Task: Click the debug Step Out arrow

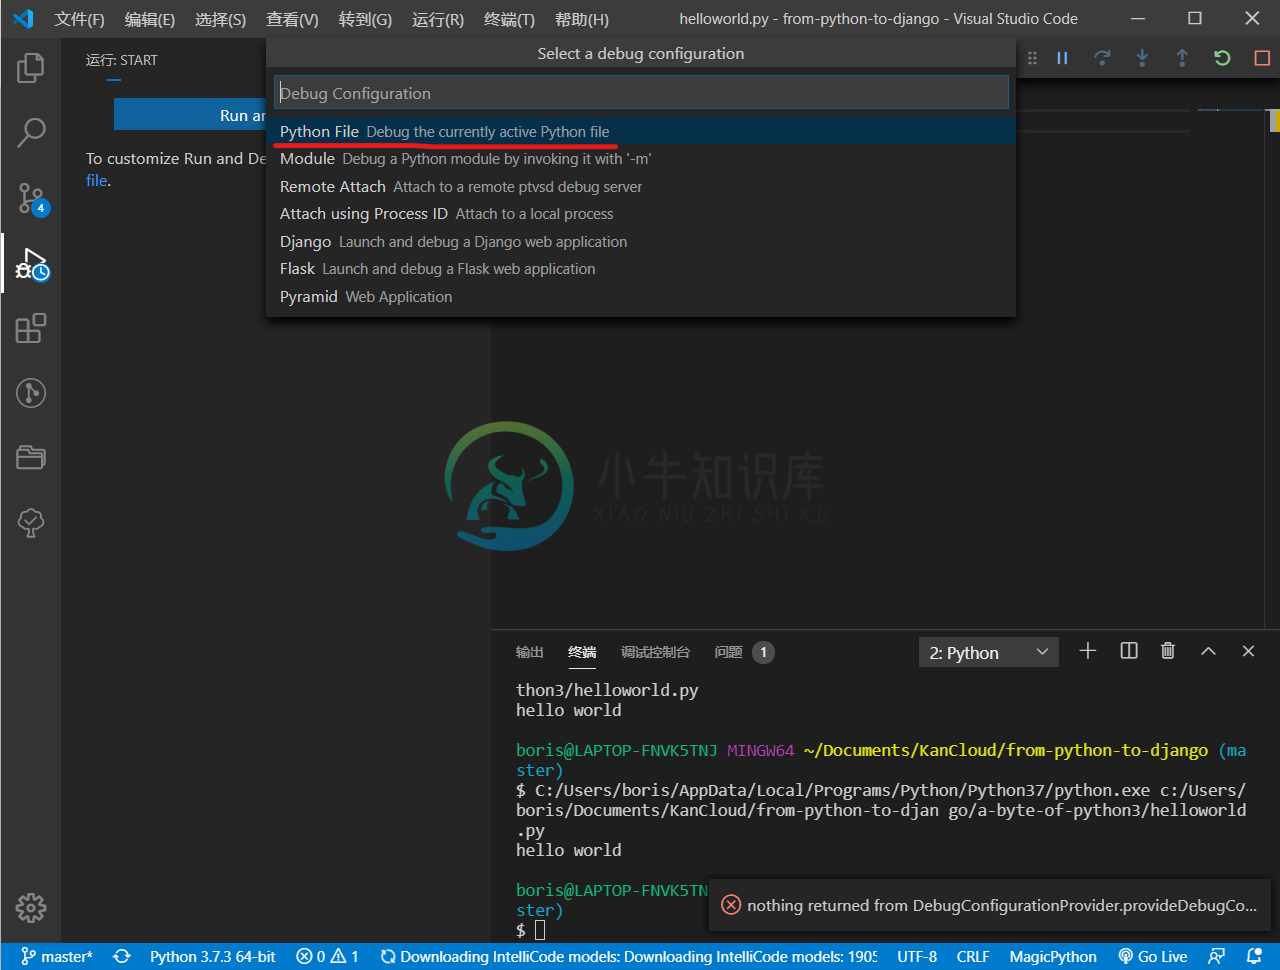Action: (1182, 58)
